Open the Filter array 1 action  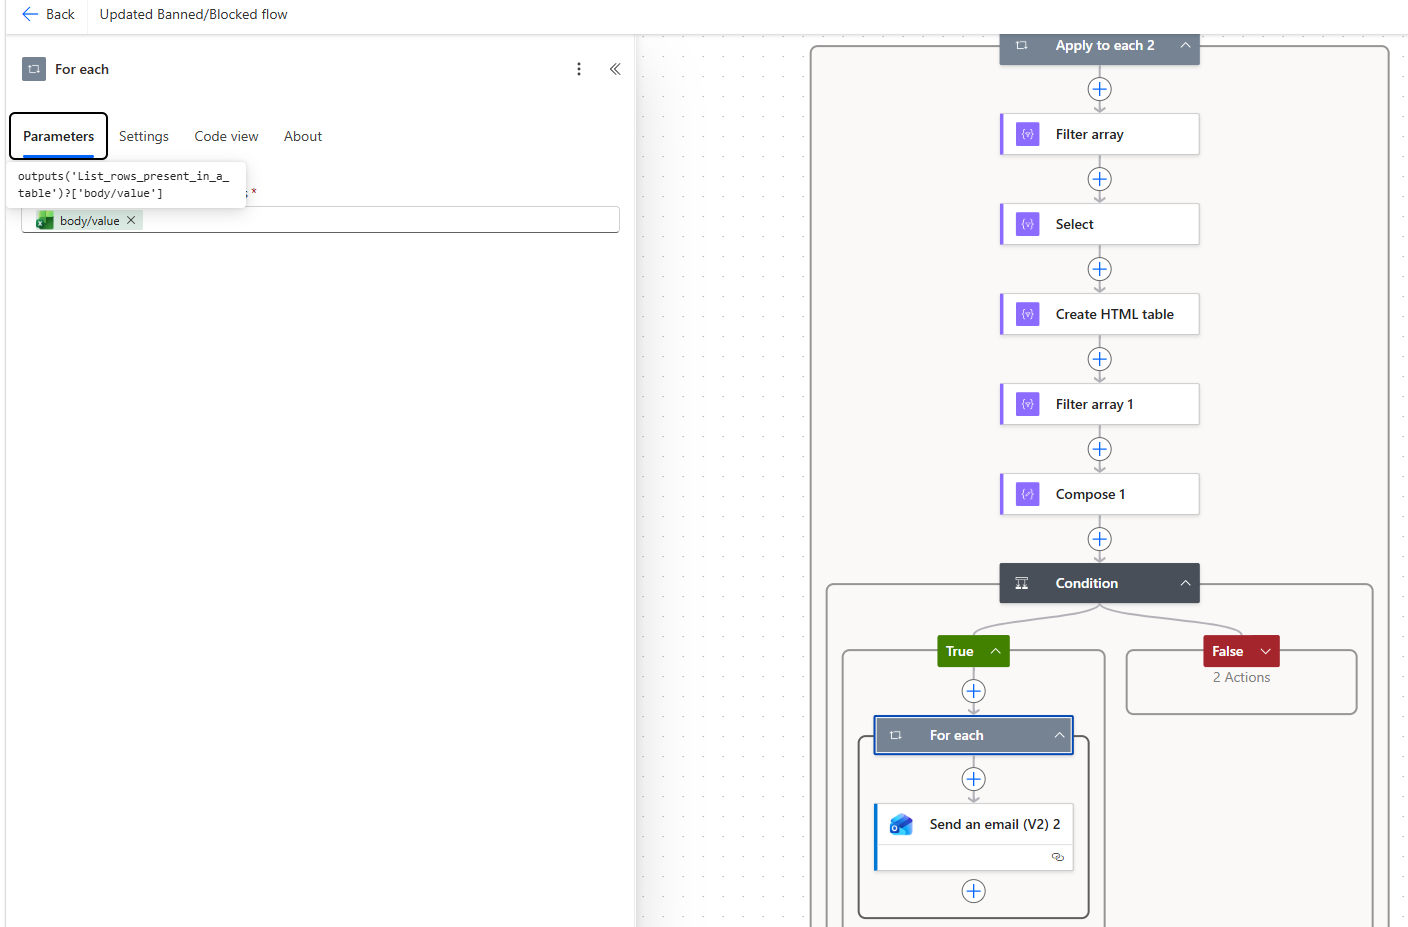pos(1100,404)
